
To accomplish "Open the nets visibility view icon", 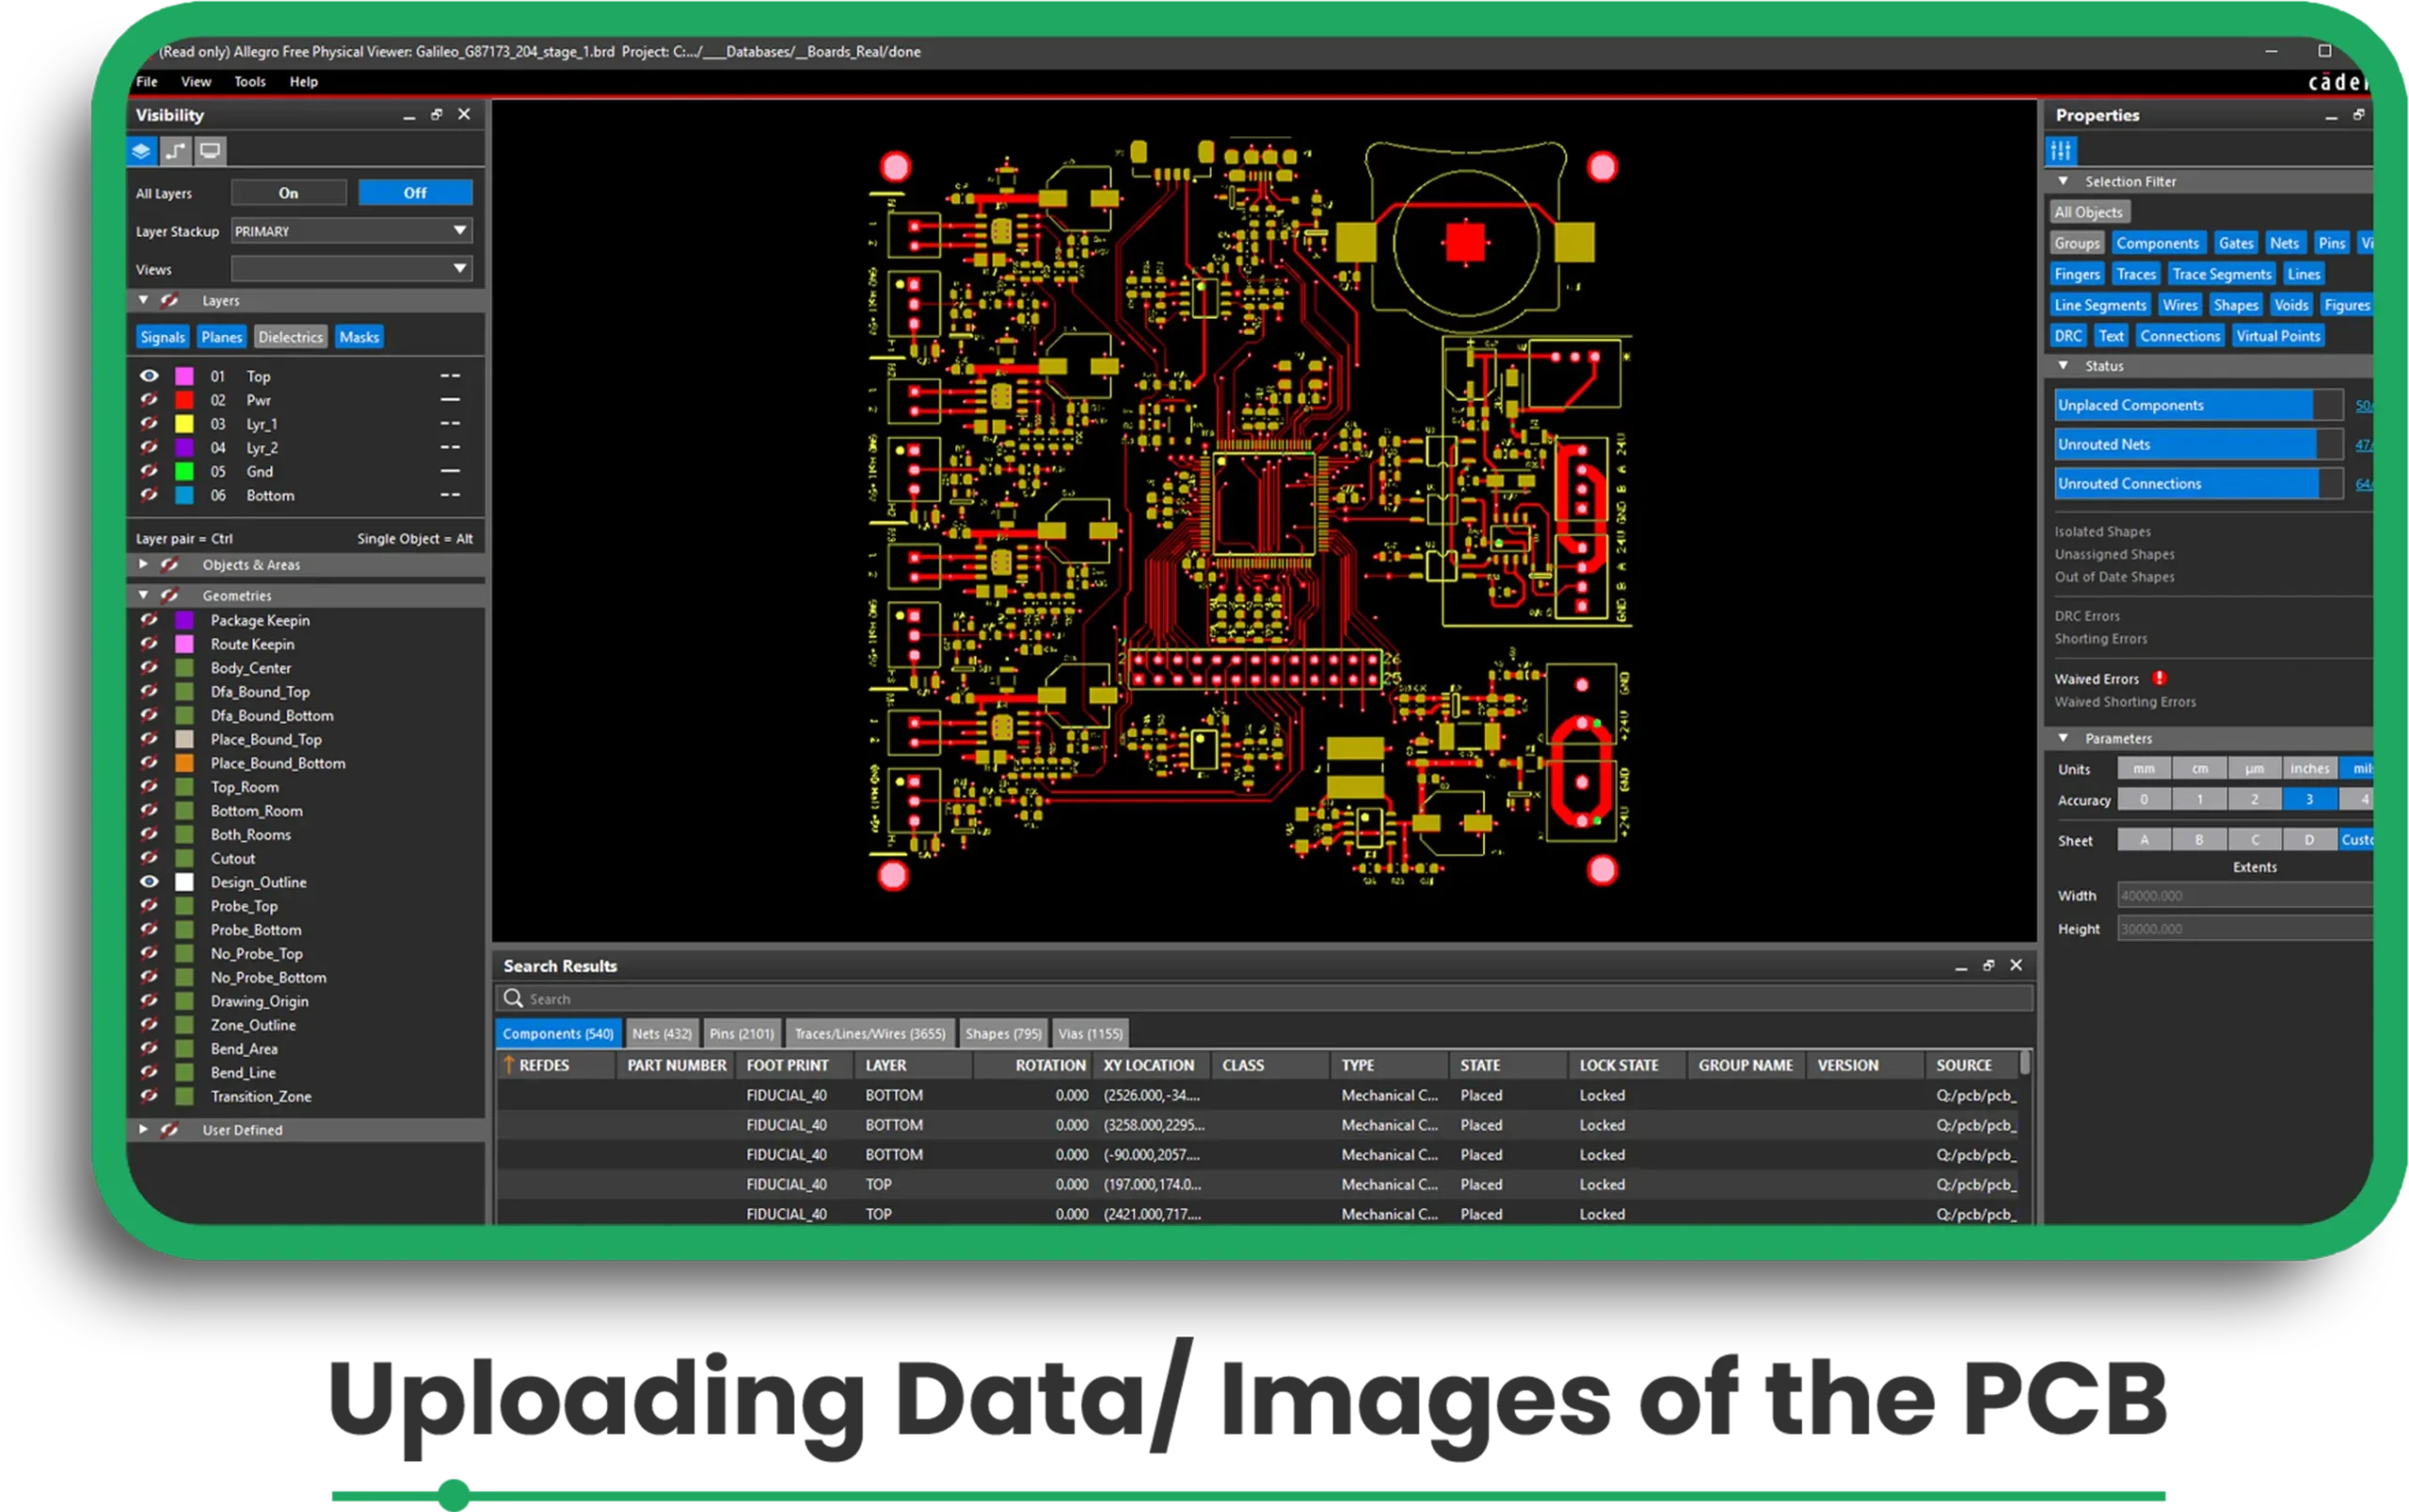I will (x=175, y=151).
